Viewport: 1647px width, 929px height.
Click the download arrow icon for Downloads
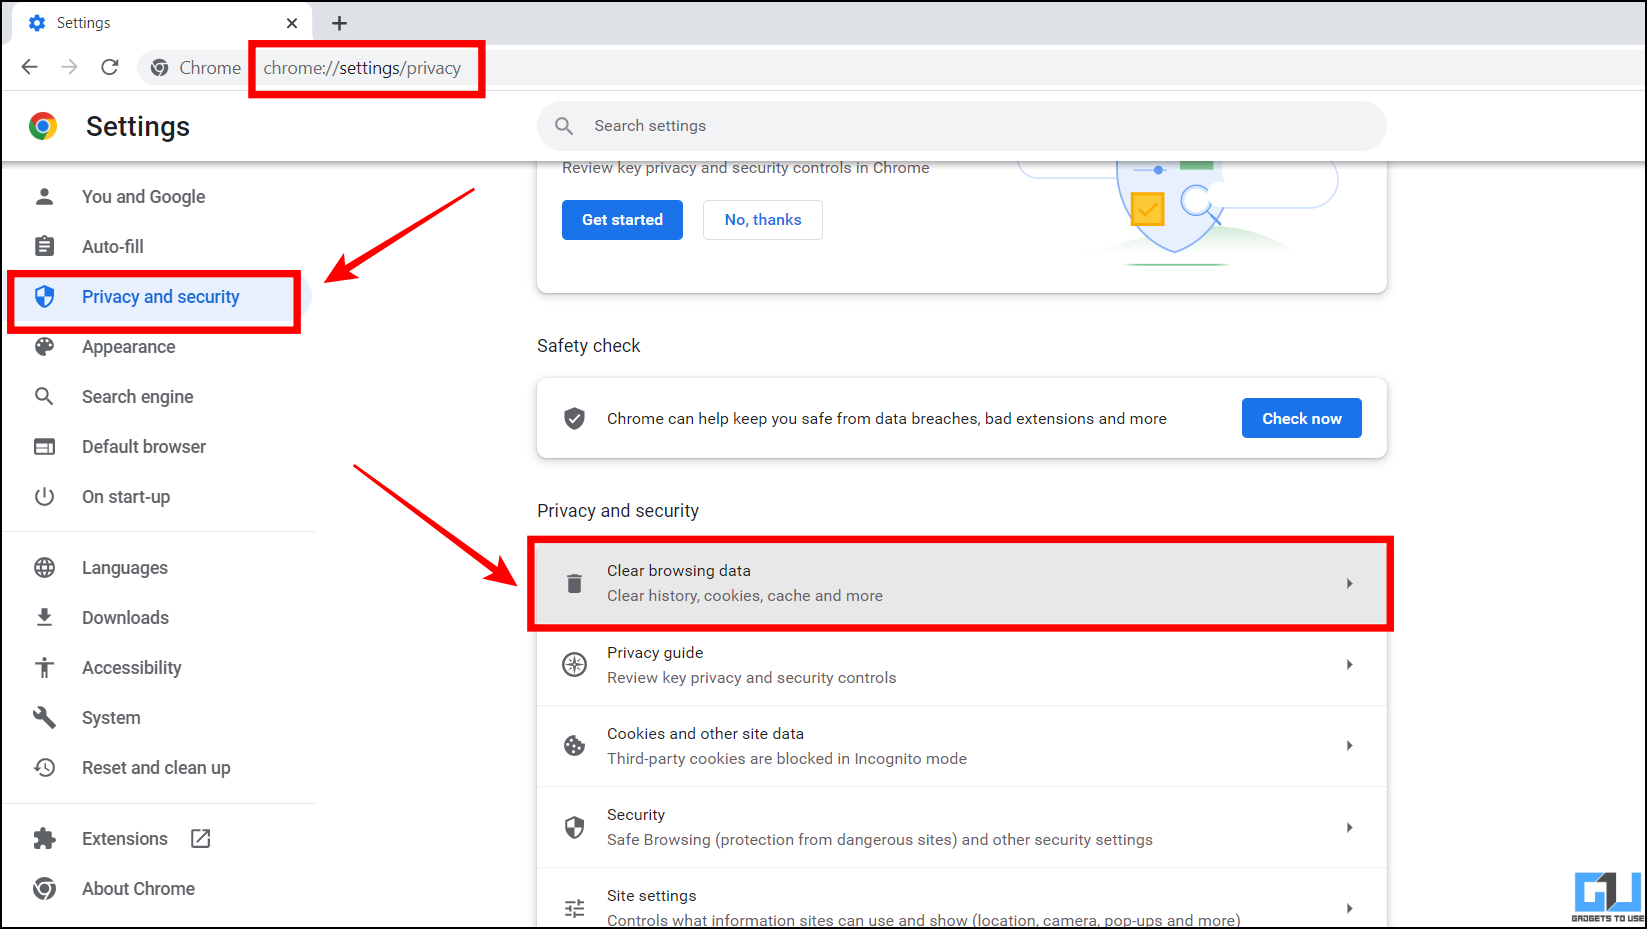point(44,617)
